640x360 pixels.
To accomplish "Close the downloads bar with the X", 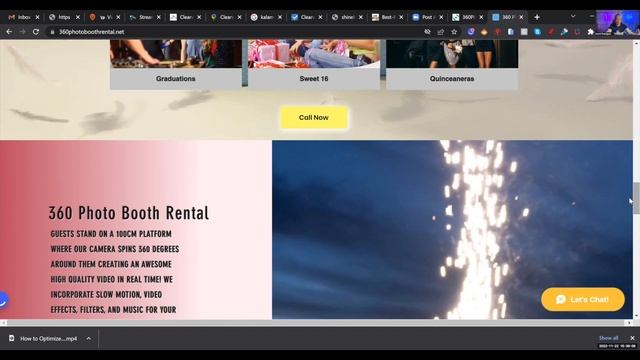I will (632, 338).
